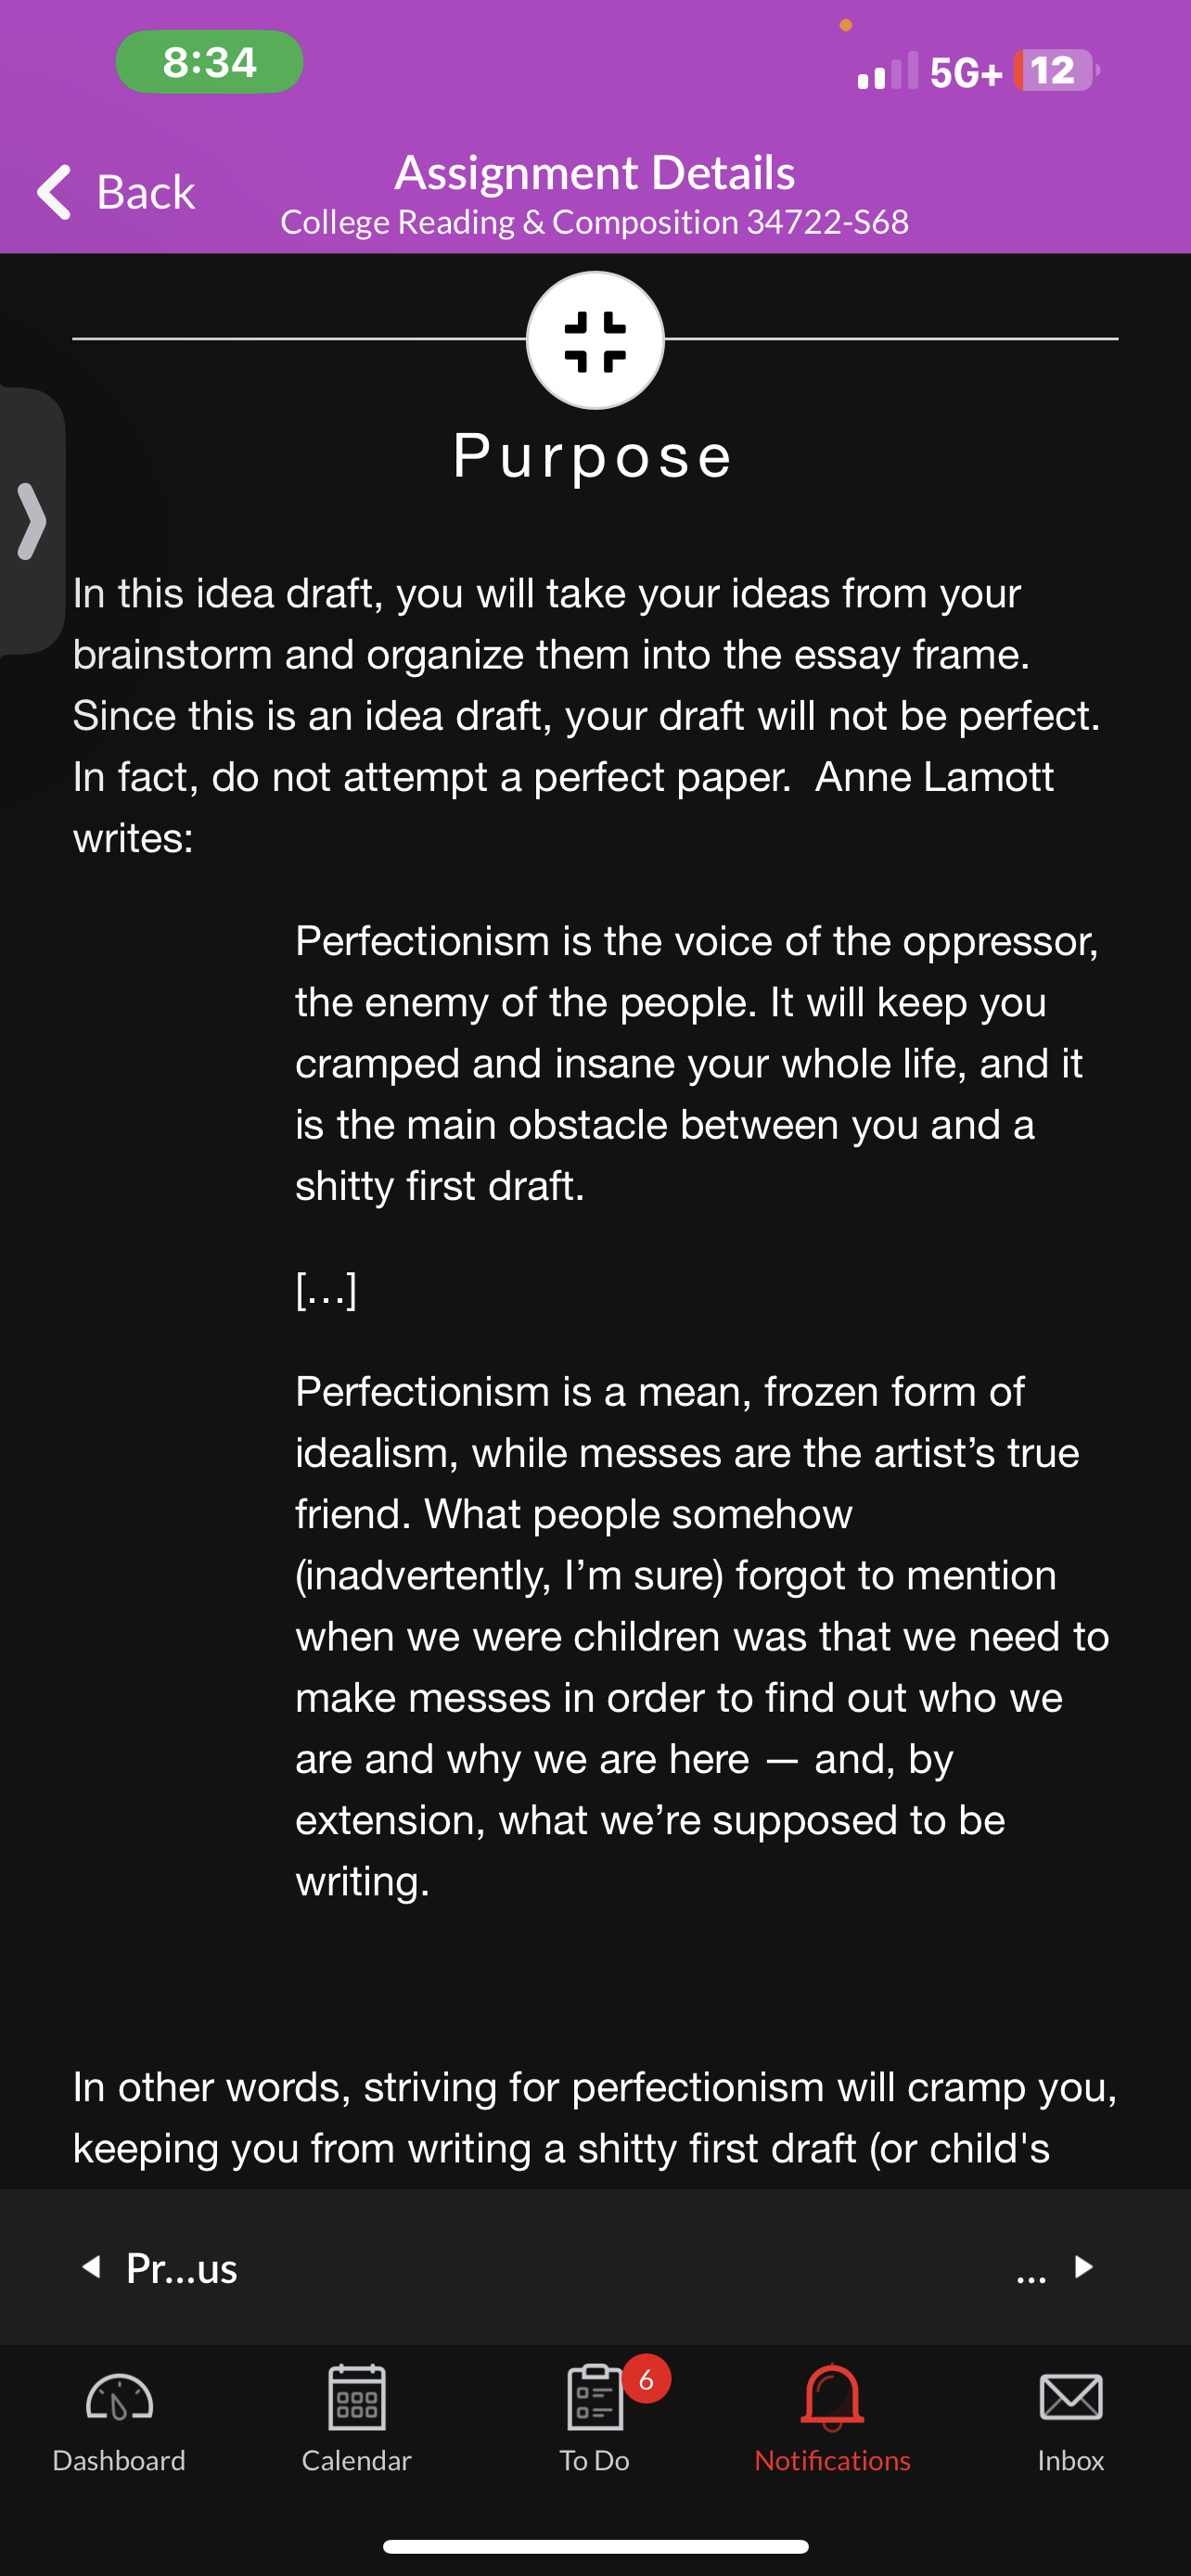1191x2576 pixels.
Task: Open the To Do clipboard icon
Action: point(595,2397)
